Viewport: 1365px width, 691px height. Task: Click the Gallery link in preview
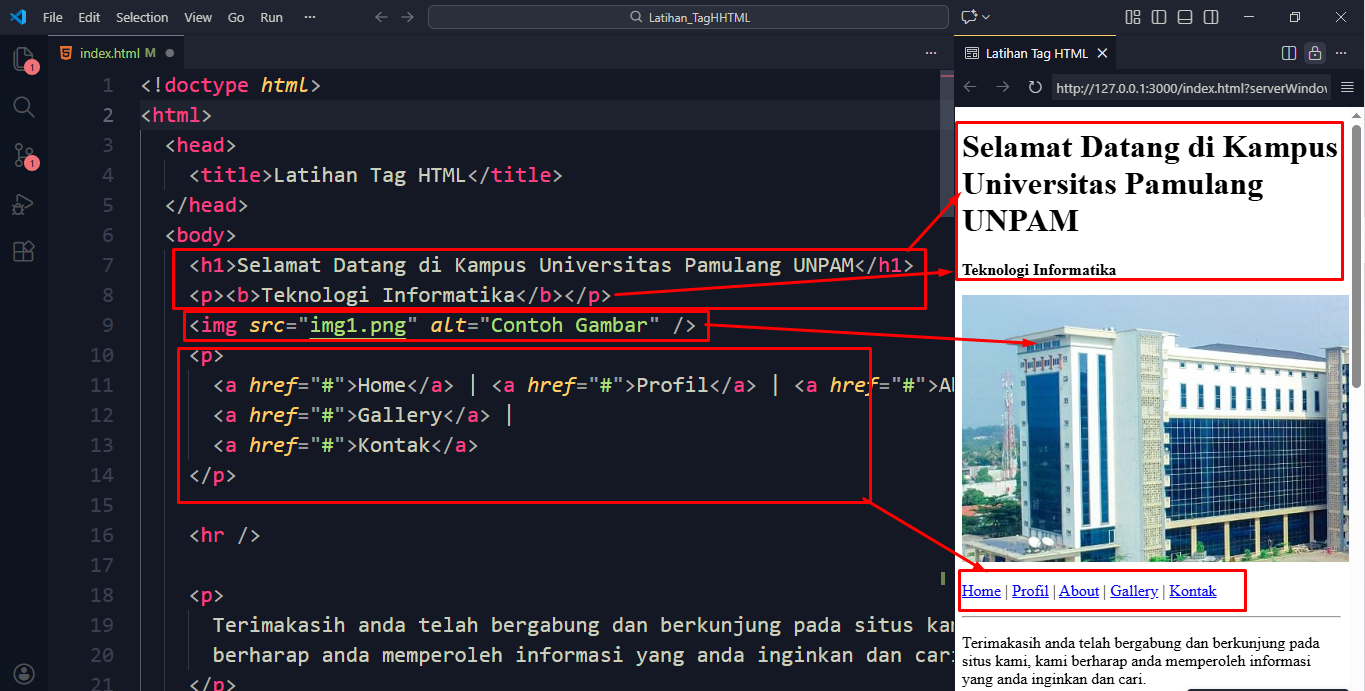[x=1133, y=591]
